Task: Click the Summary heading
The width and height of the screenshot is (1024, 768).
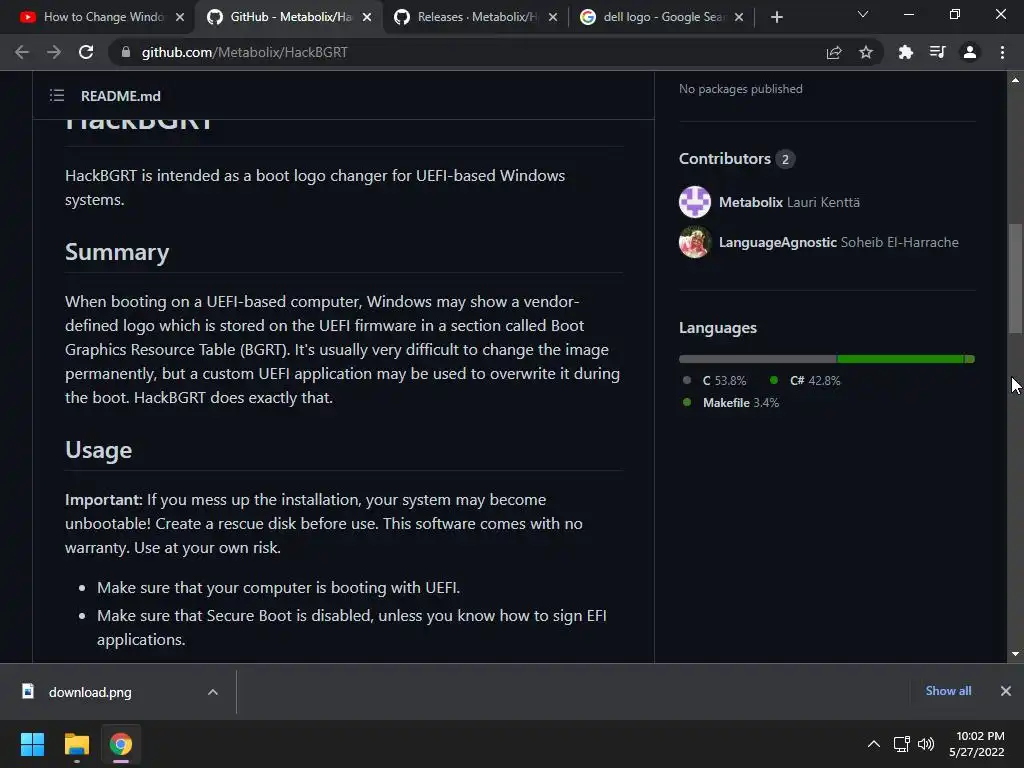Action: (117, 252)
